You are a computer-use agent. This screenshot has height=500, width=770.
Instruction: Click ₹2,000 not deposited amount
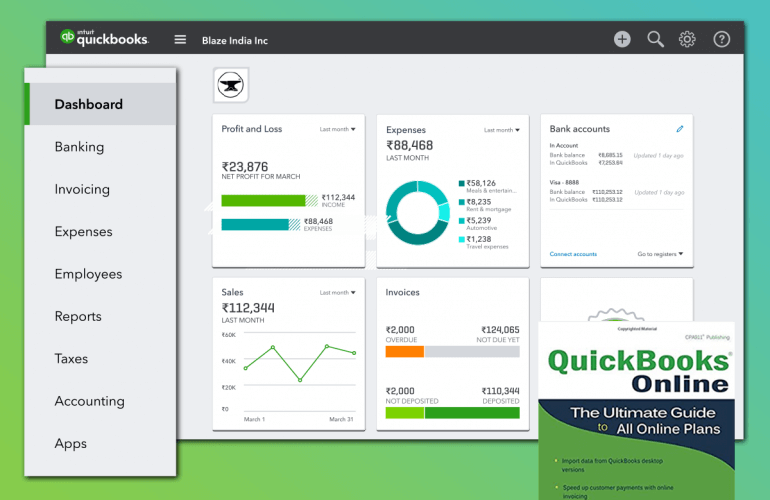(x=400, y=391)
